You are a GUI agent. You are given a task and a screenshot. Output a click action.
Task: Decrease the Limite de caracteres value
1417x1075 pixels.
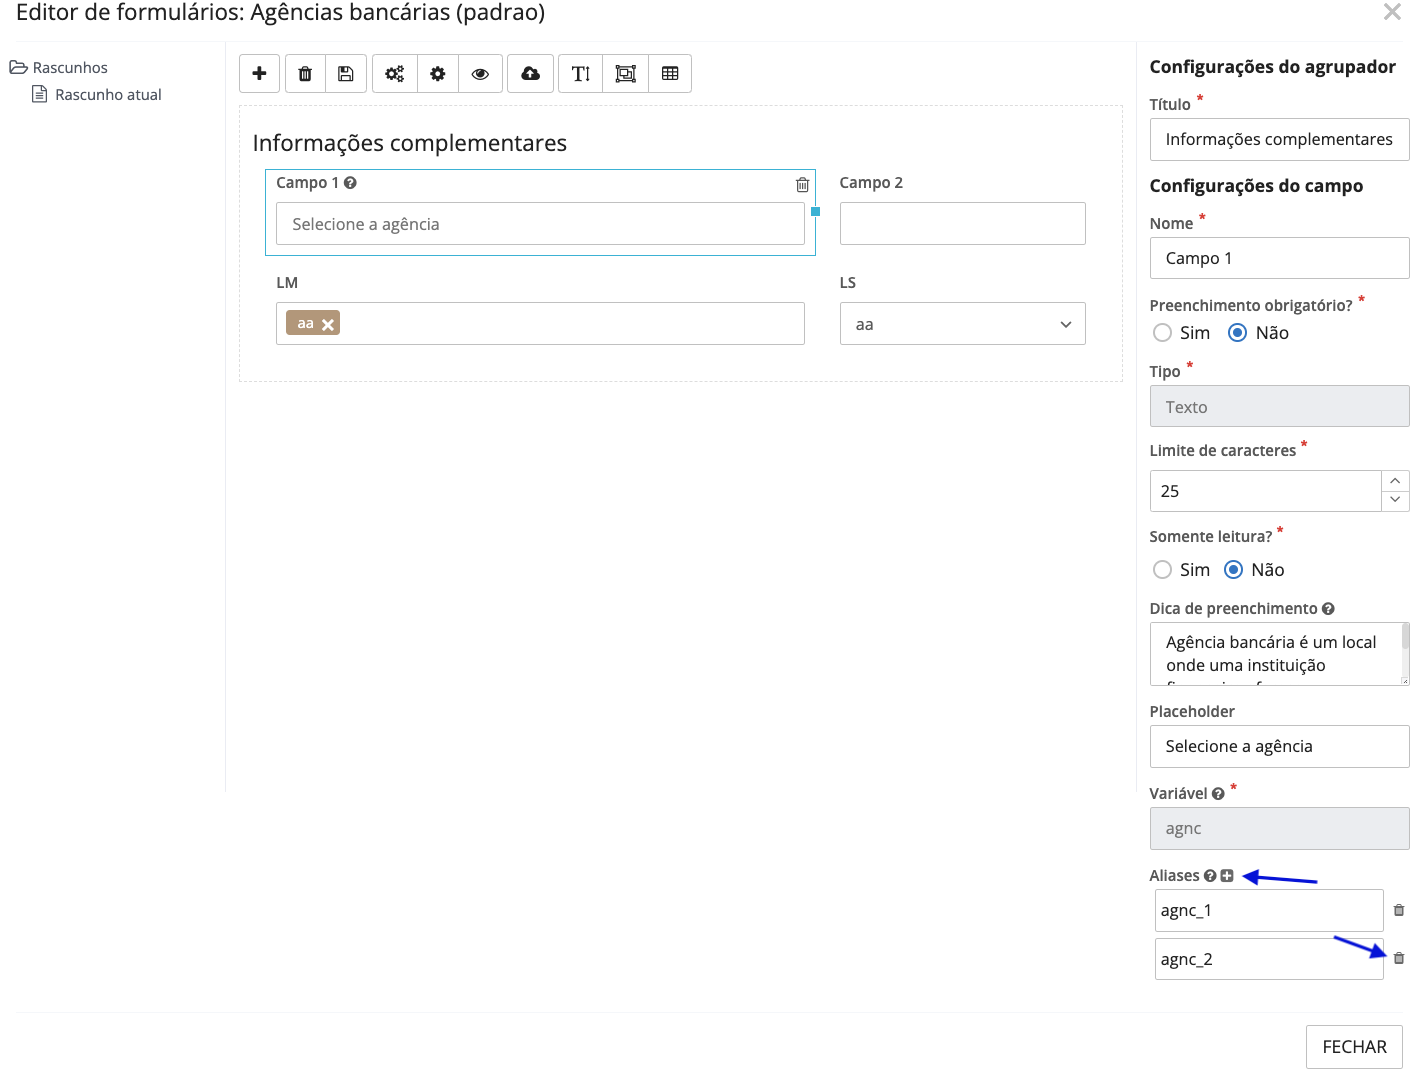pos(1395,500)
